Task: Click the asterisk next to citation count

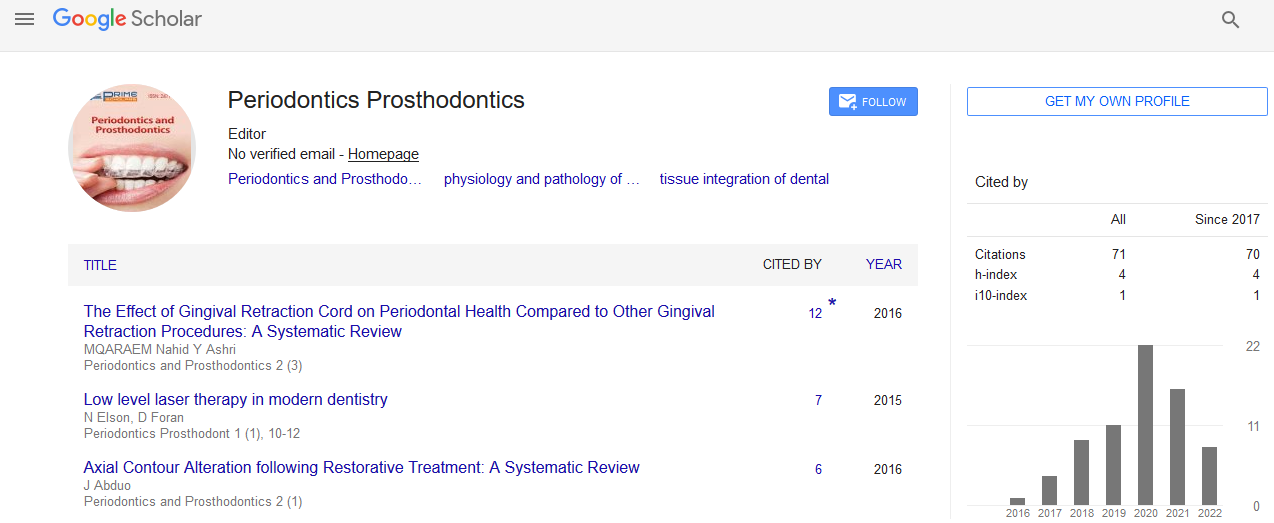Action: [832, 304]
